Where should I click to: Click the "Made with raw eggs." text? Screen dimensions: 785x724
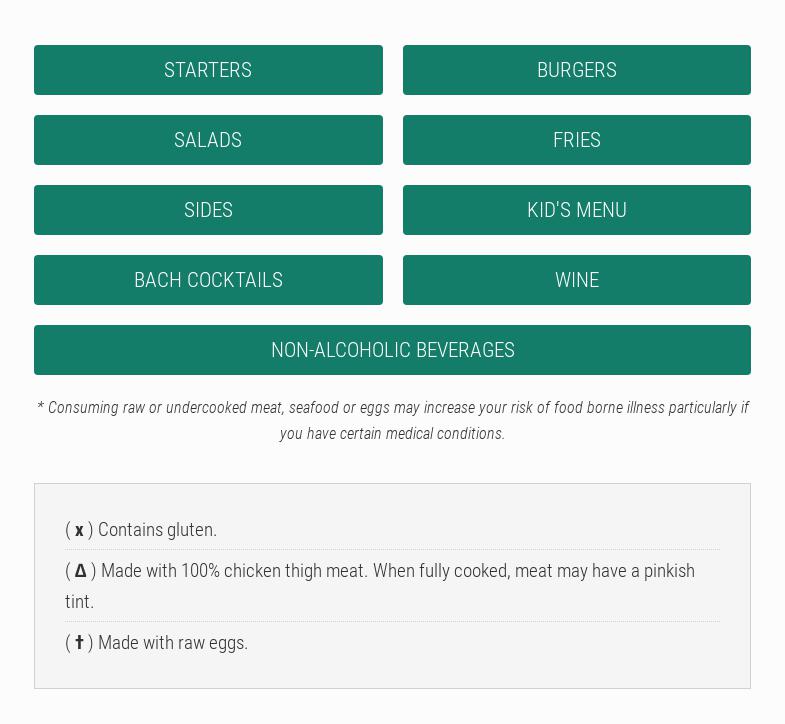(172, 643)
